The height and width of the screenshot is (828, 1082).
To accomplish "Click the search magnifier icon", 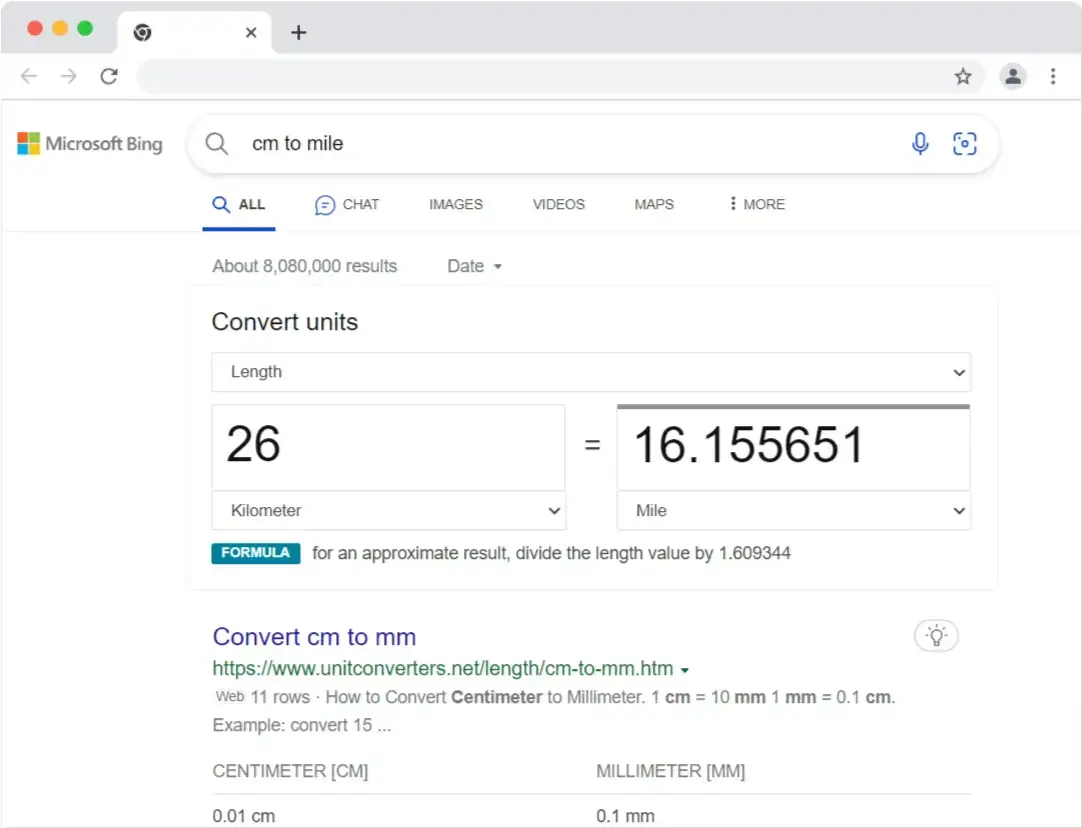I will coord(216,143).
